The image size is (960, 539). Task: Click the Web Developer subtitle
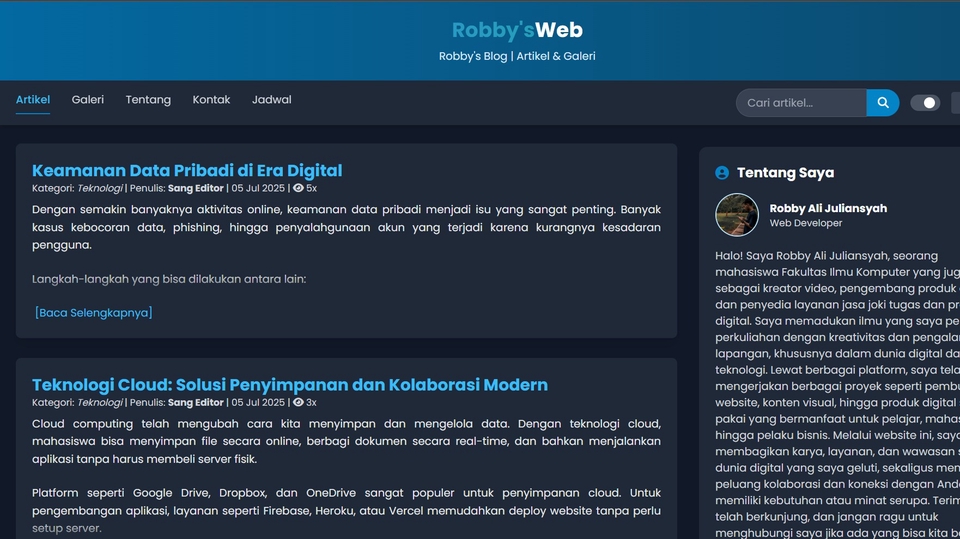[806, 223]
